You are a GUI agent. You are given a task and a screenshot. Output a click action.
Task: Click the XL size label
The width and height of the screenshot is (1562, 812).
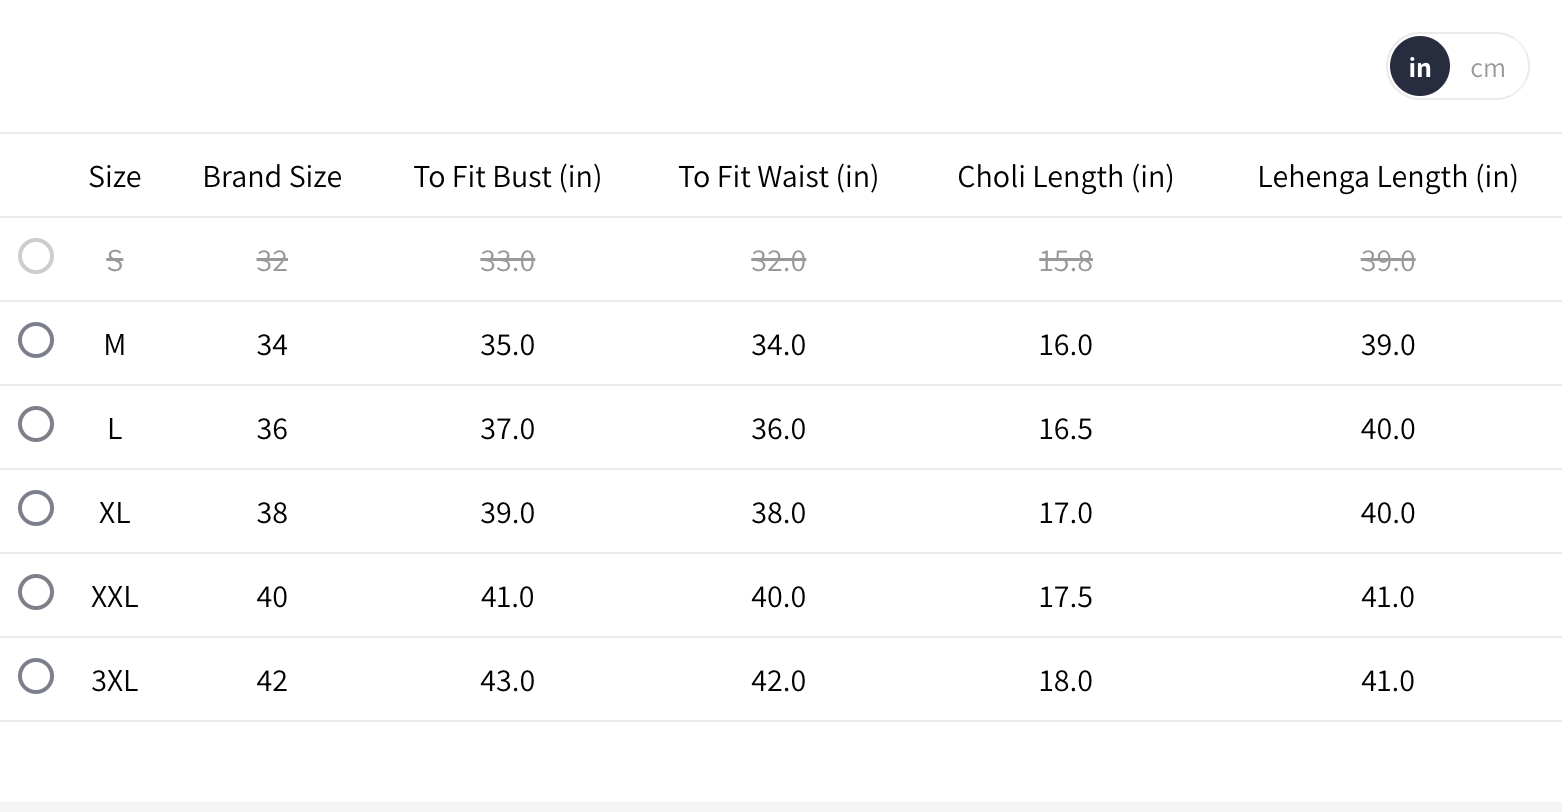tap(114, 513)
